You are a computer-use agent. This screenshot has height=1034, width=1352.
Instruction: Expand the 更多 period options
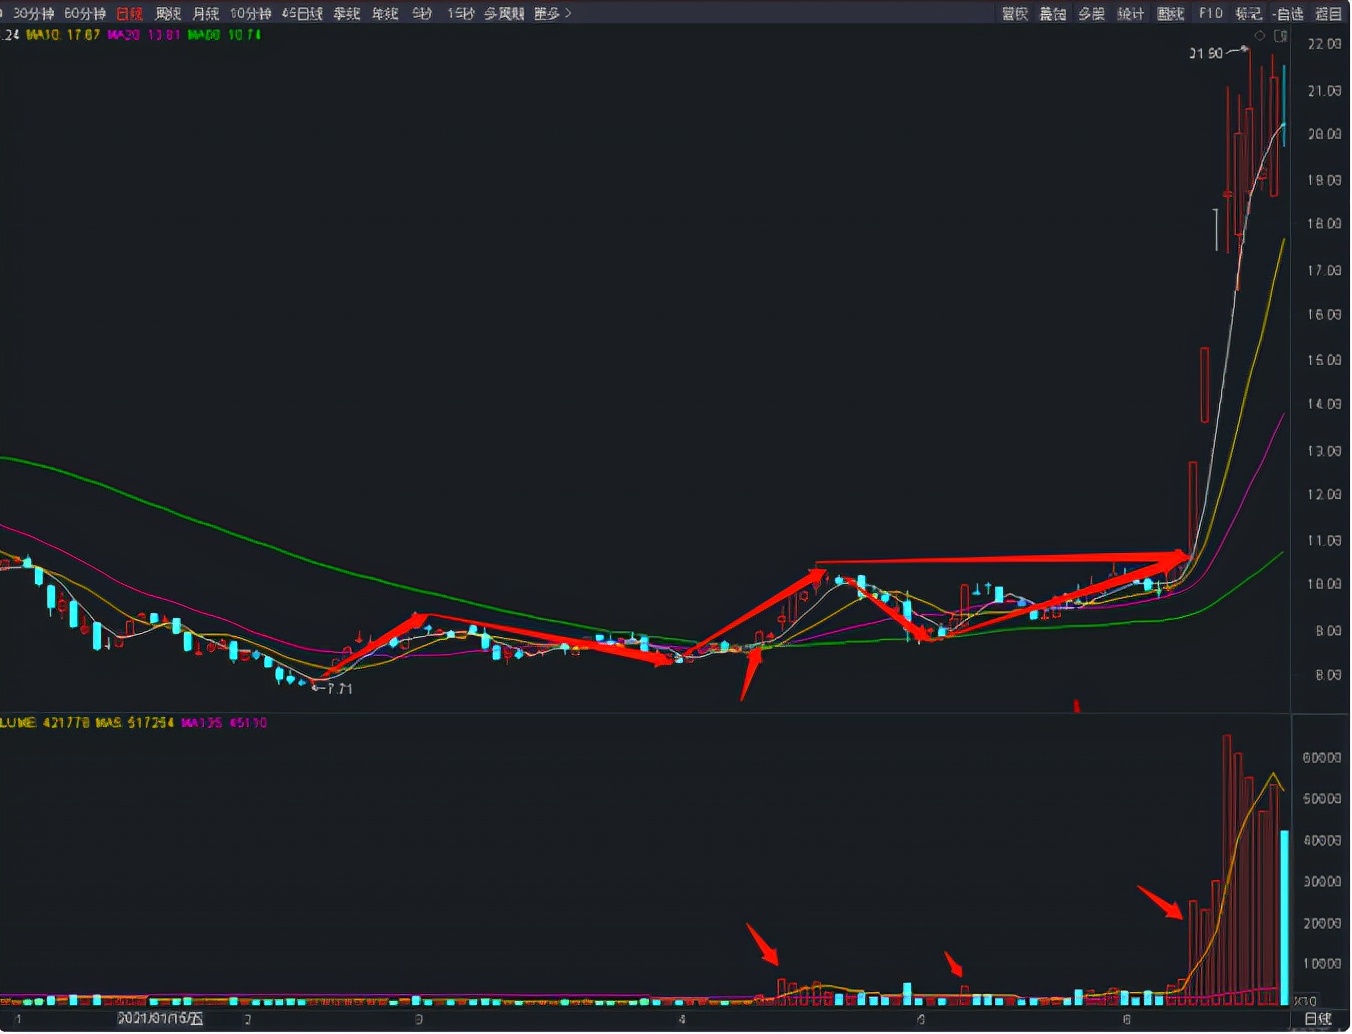(x=552, y=13)
